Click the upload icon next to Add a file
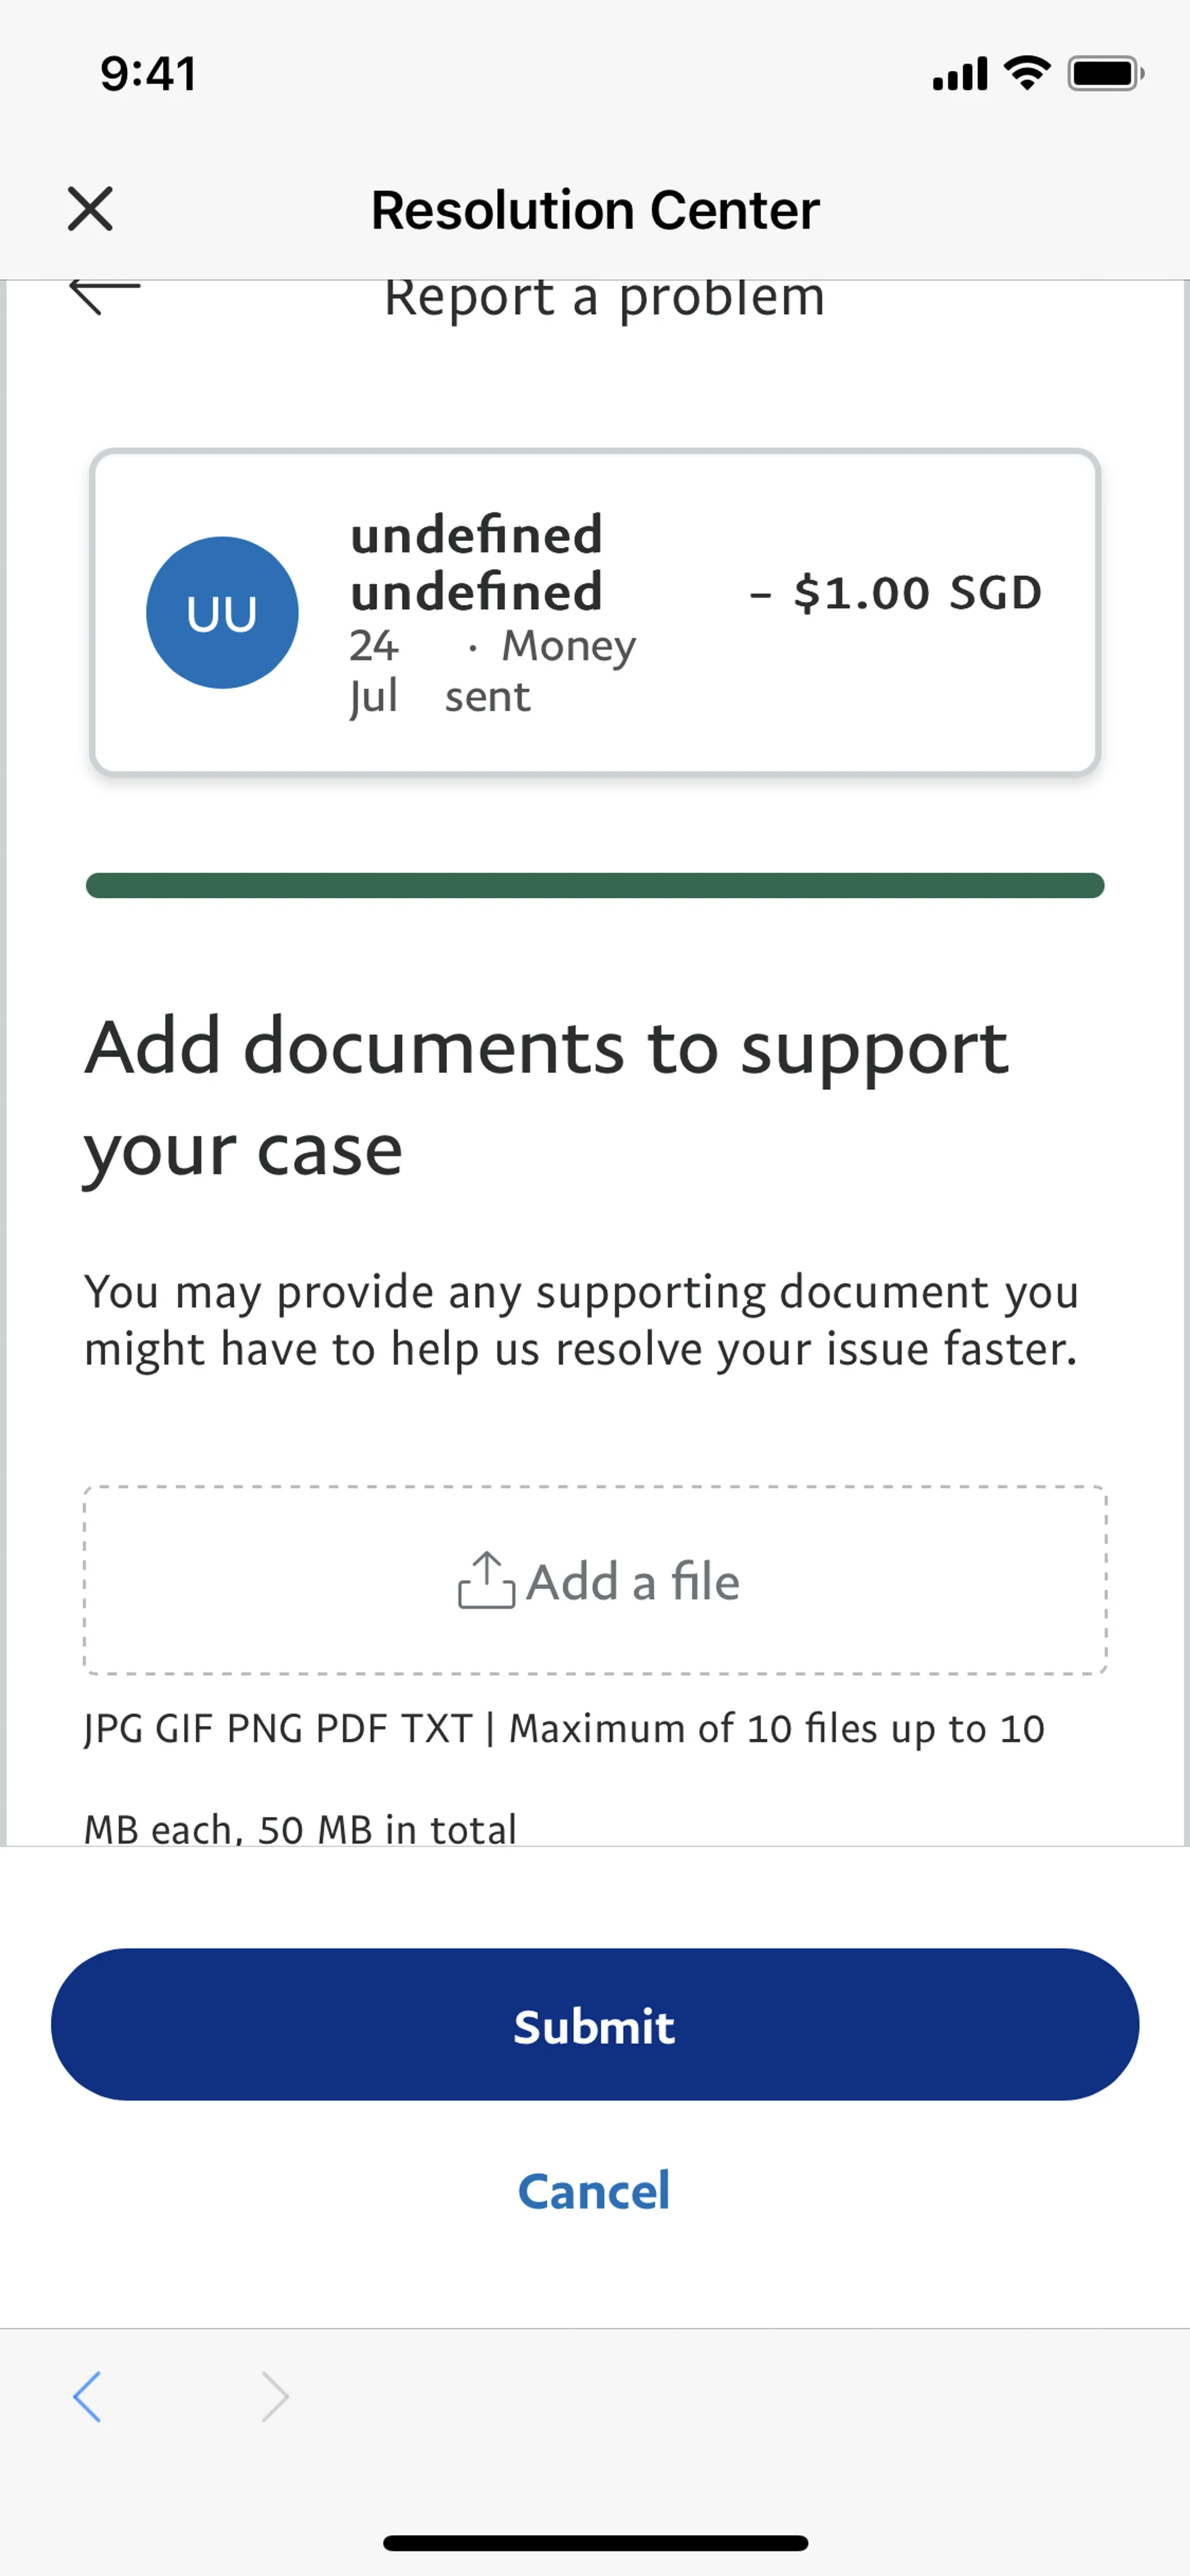 (486, 1580)
